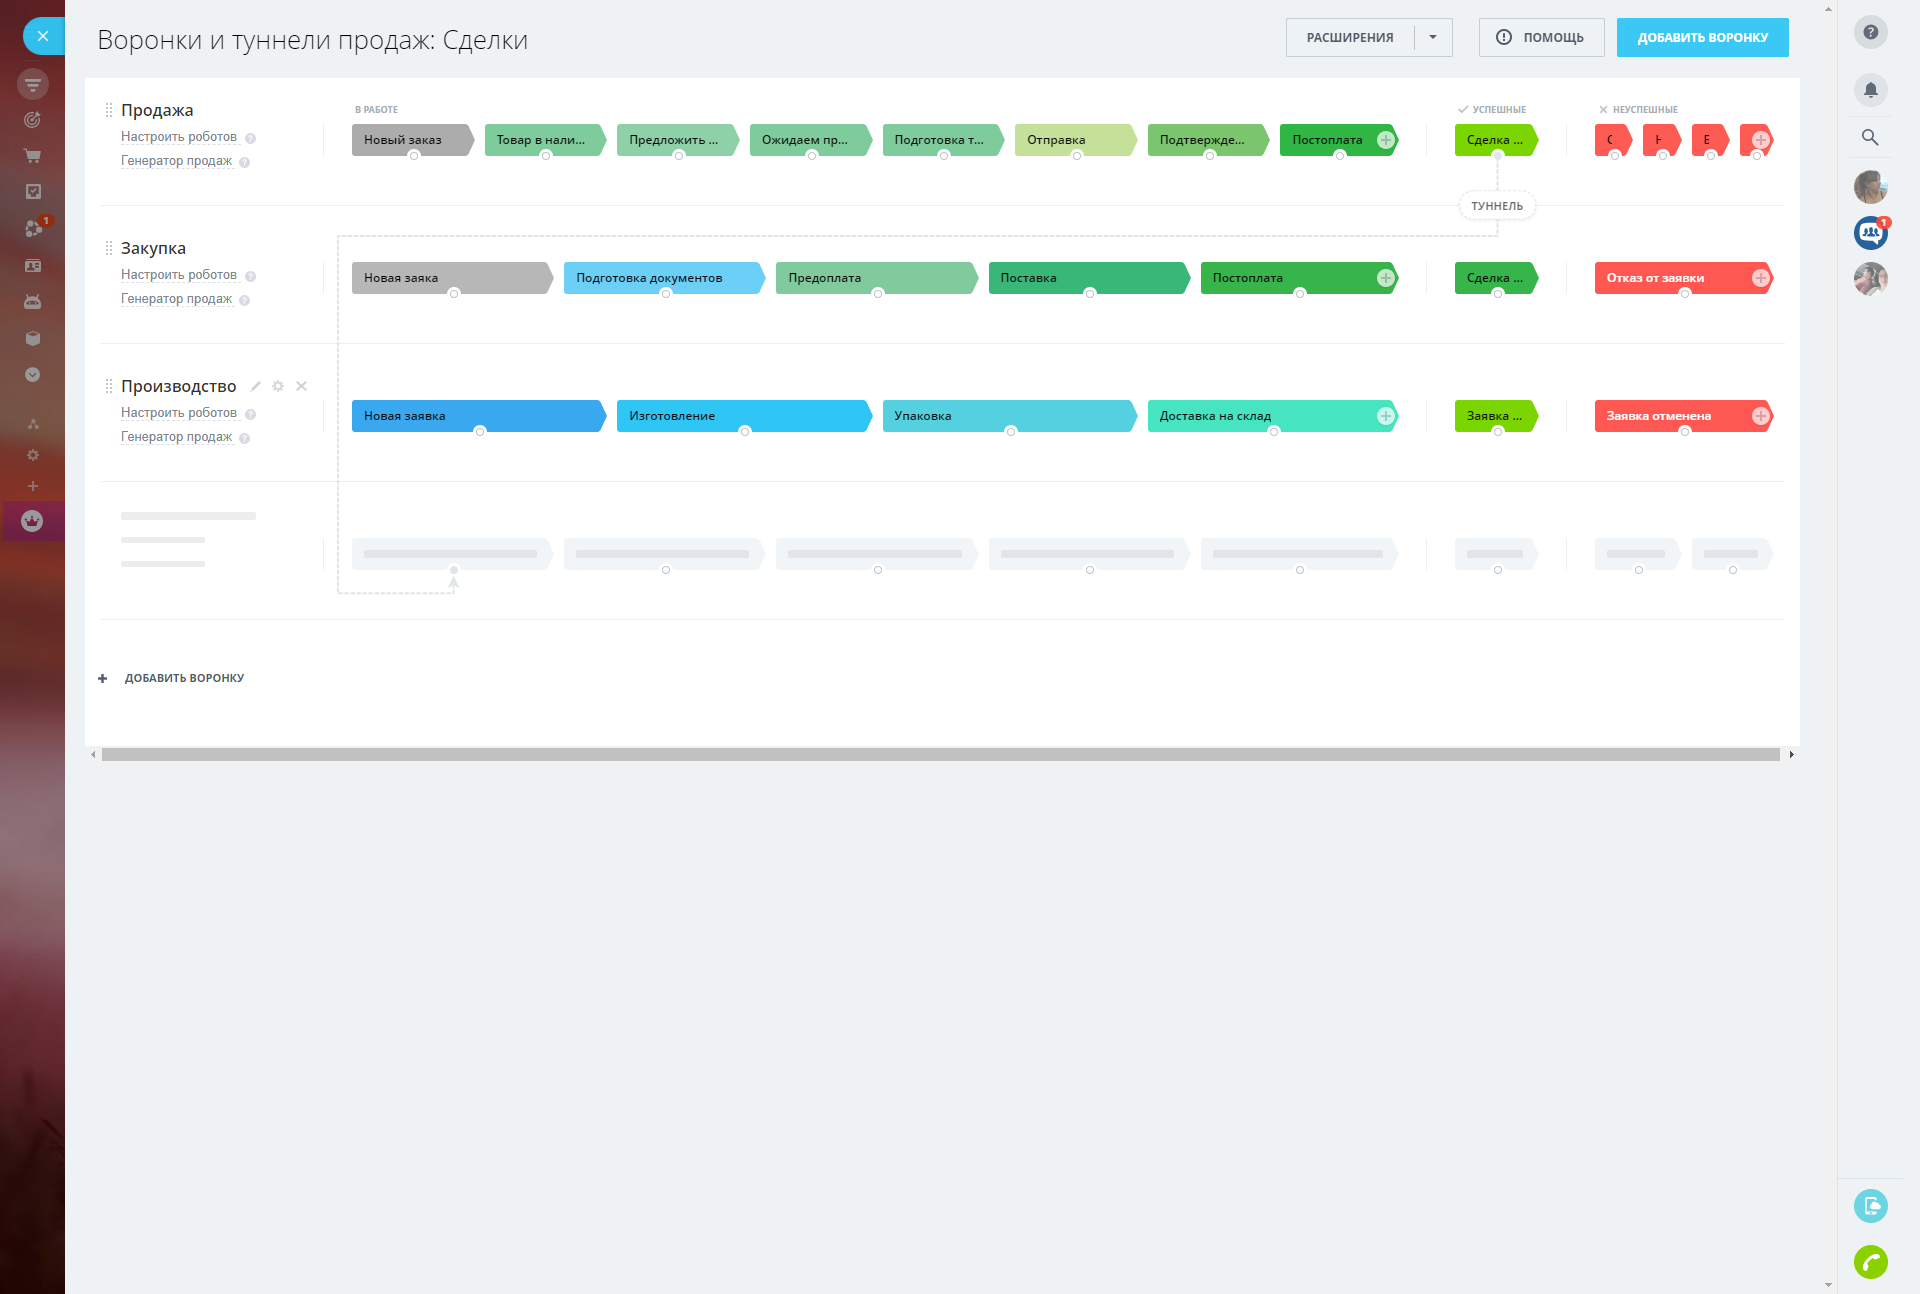The height and width of the screenshot is (1294, 1920).
Task: Click the Добавить воронку blue button
Action: (1702, 38)
